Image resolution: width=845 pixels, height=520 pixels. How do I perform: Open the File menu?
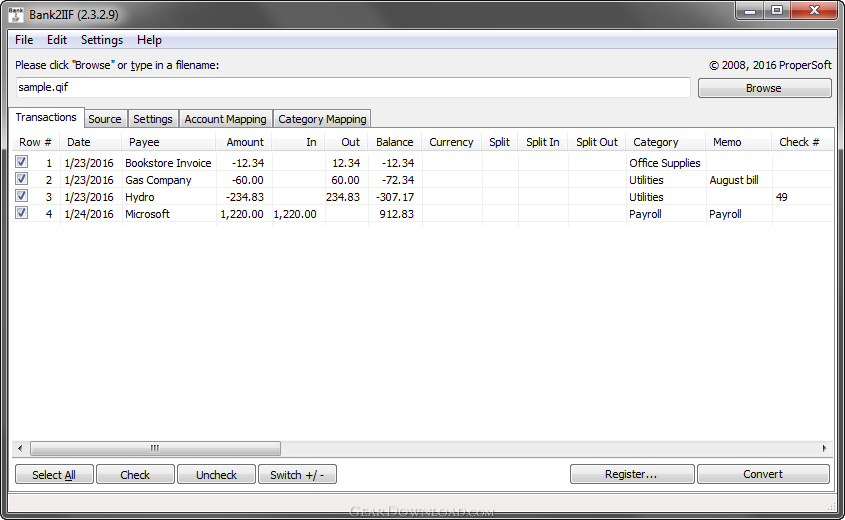(x=24, y=40)
